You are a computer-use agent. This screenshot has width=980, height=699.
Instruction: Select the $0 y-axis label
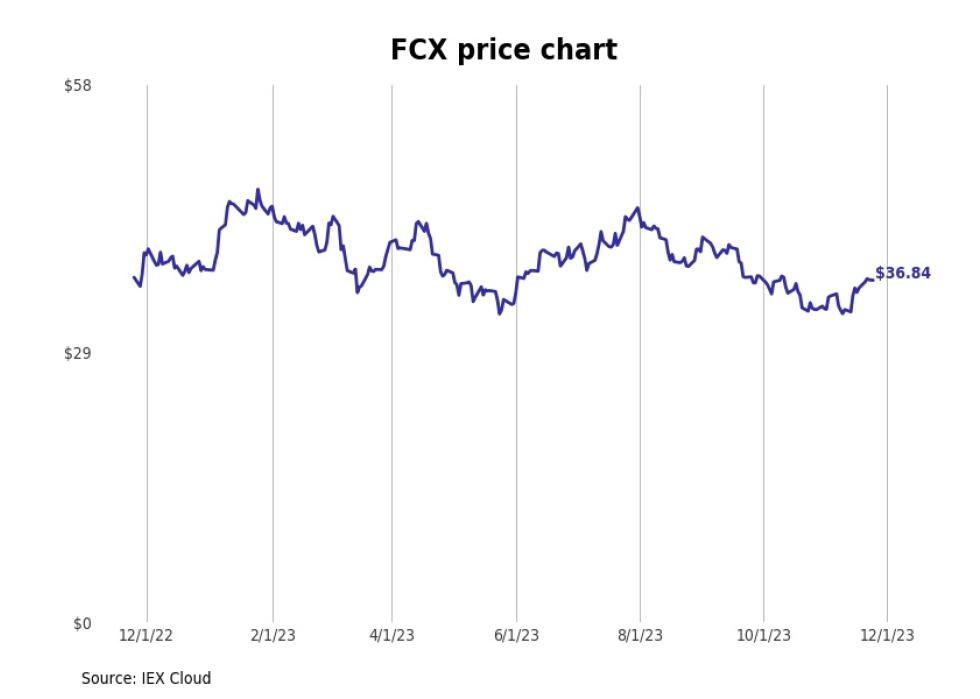coord(82,623)
